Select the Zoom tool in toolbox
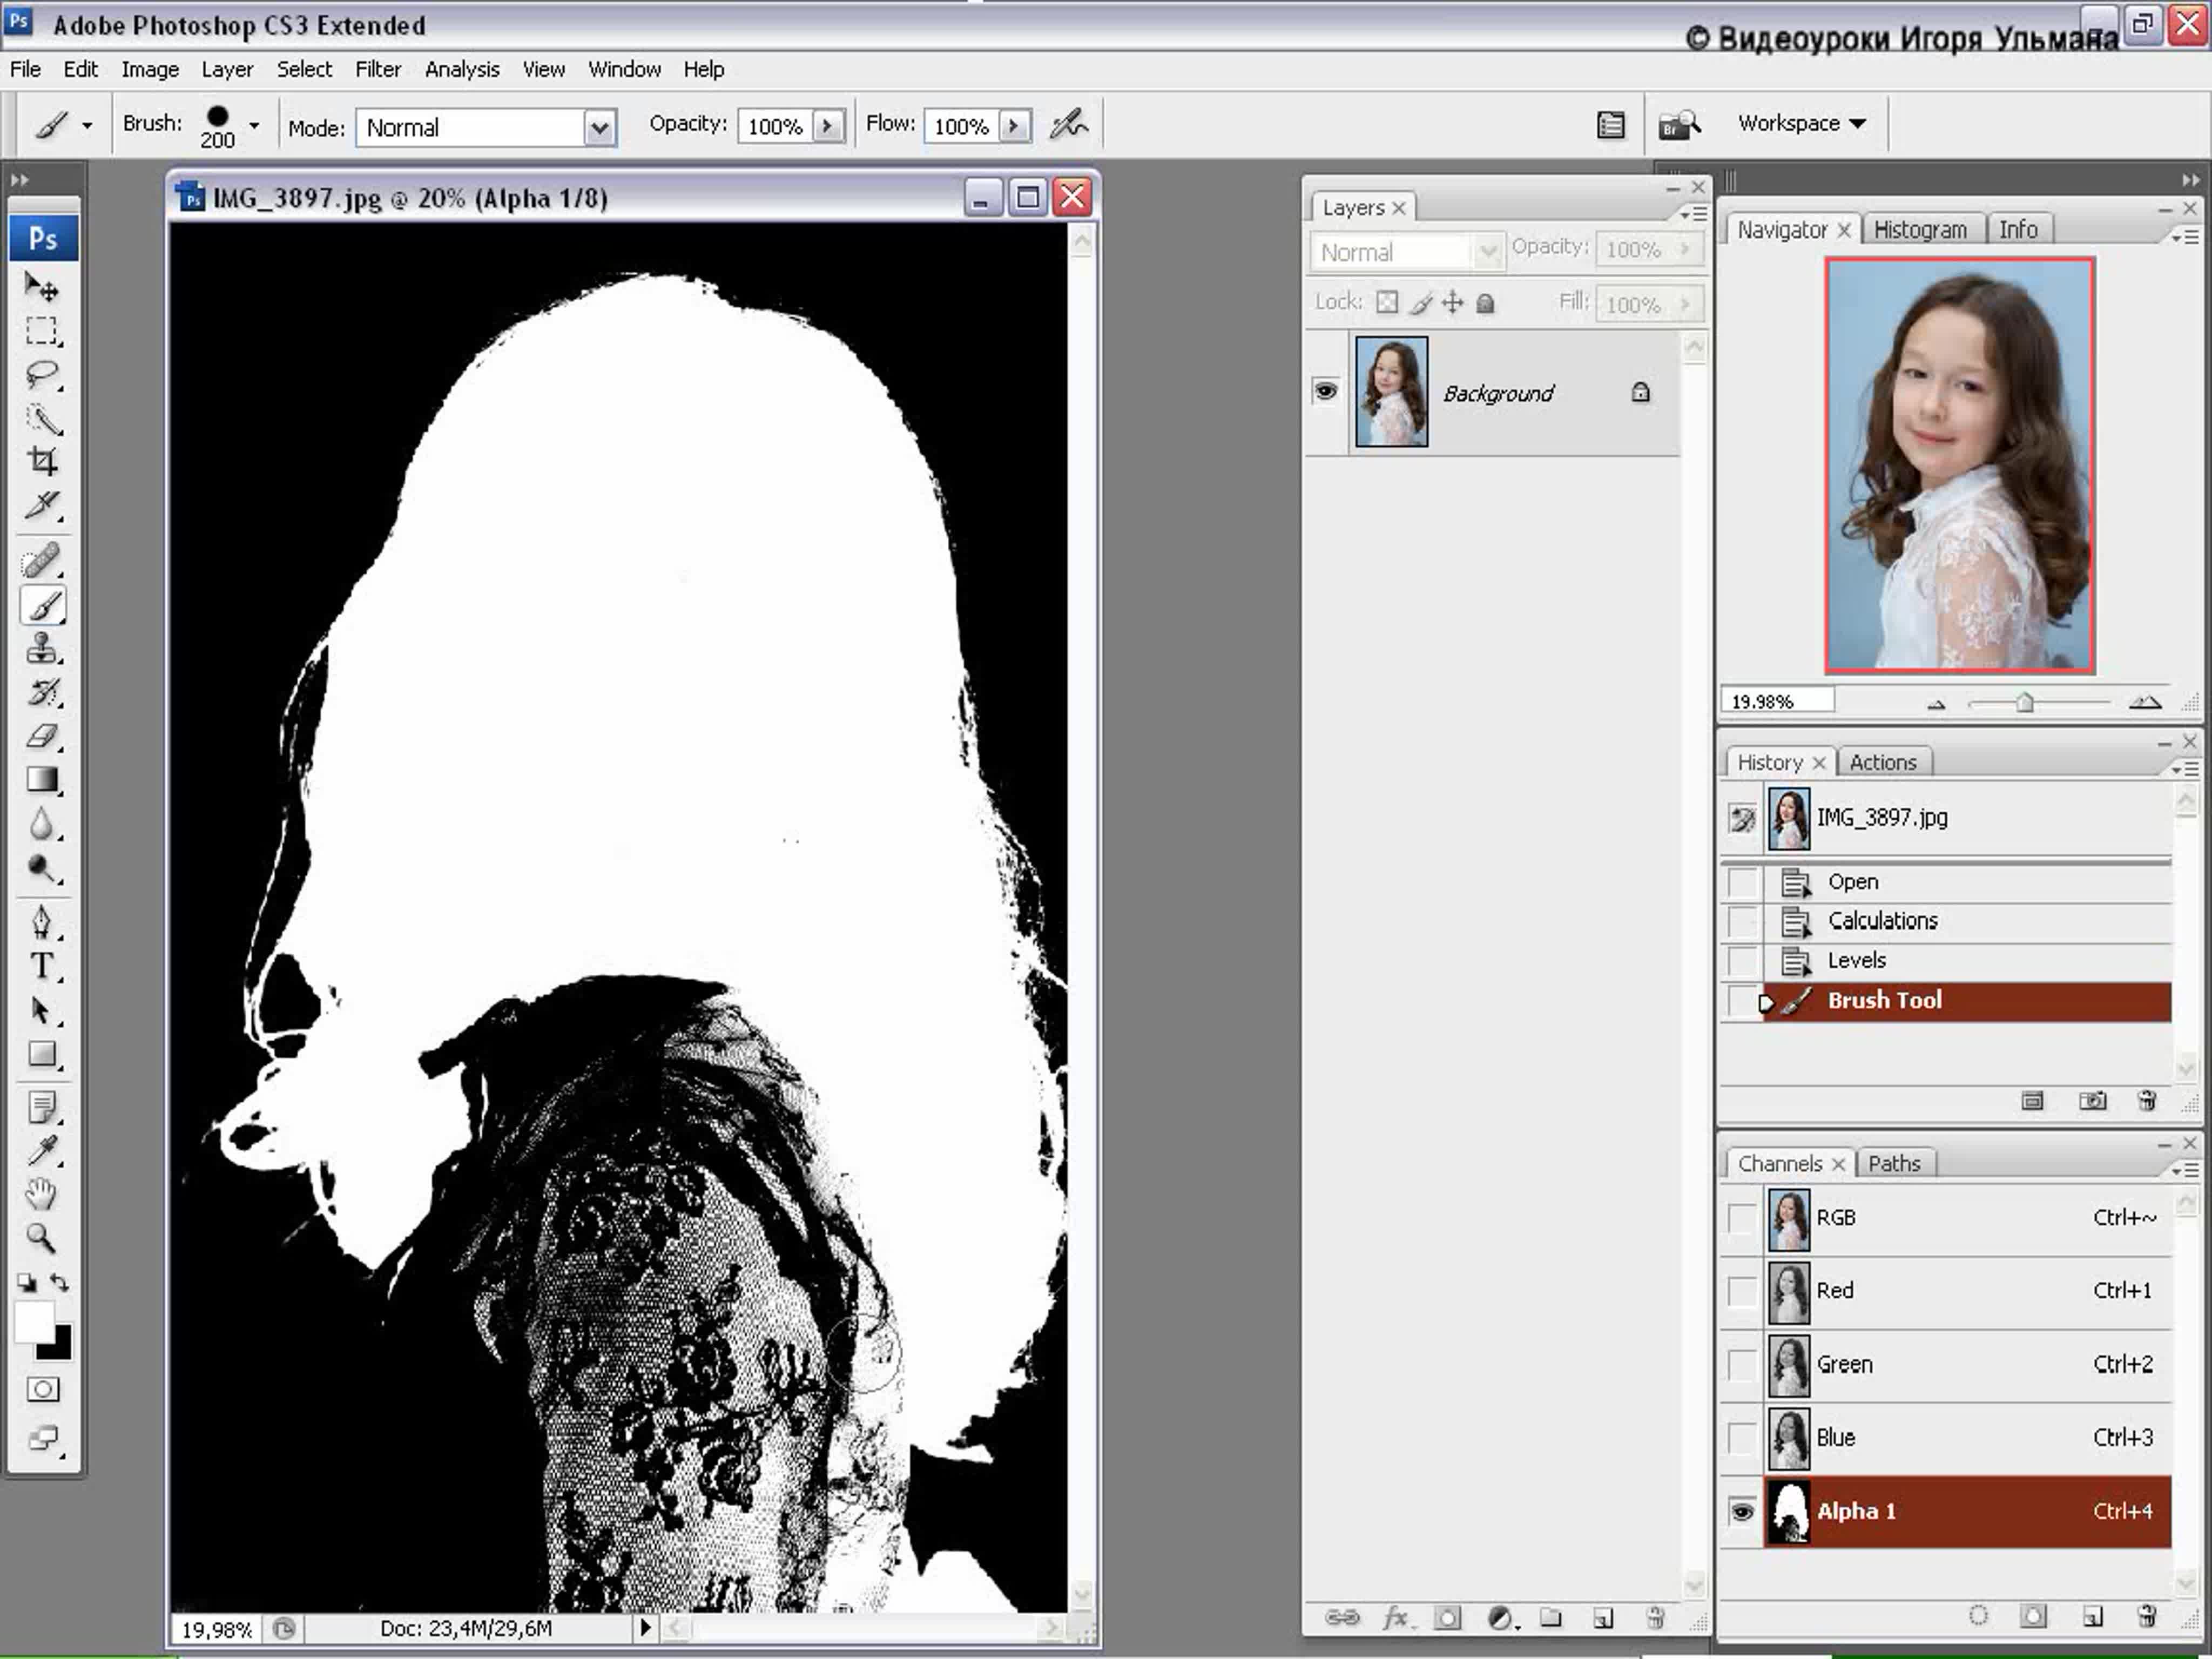 click(x=42, y=1238)
